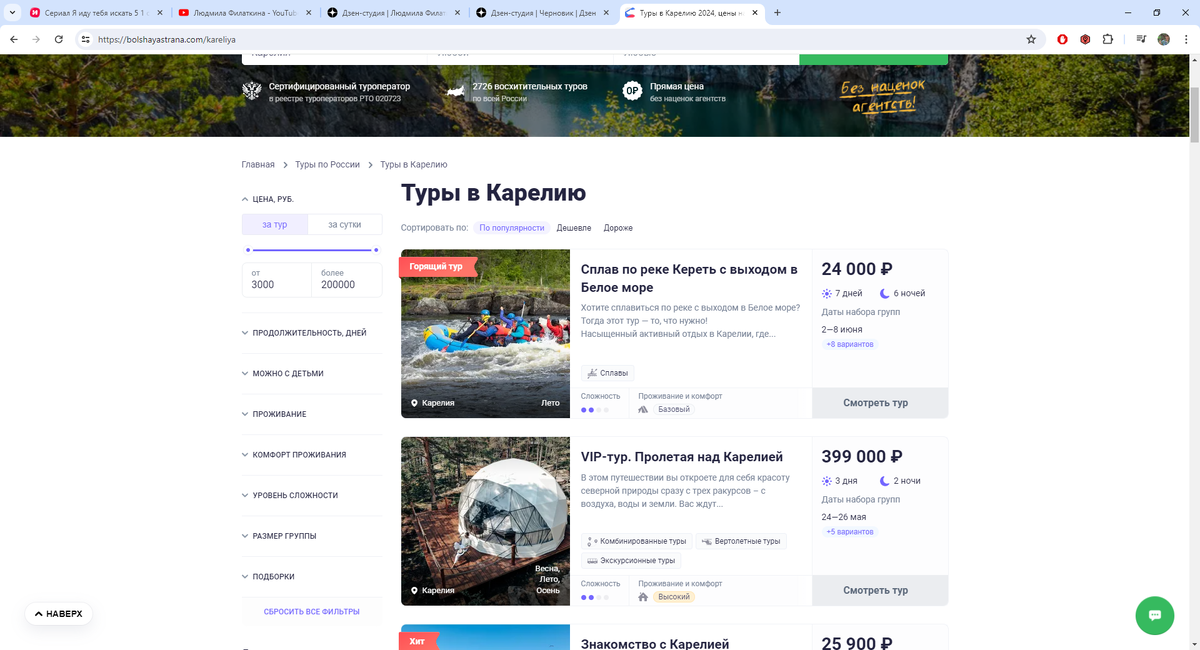
Task: Click the left handle of price slider
Action: pos(248,250)
